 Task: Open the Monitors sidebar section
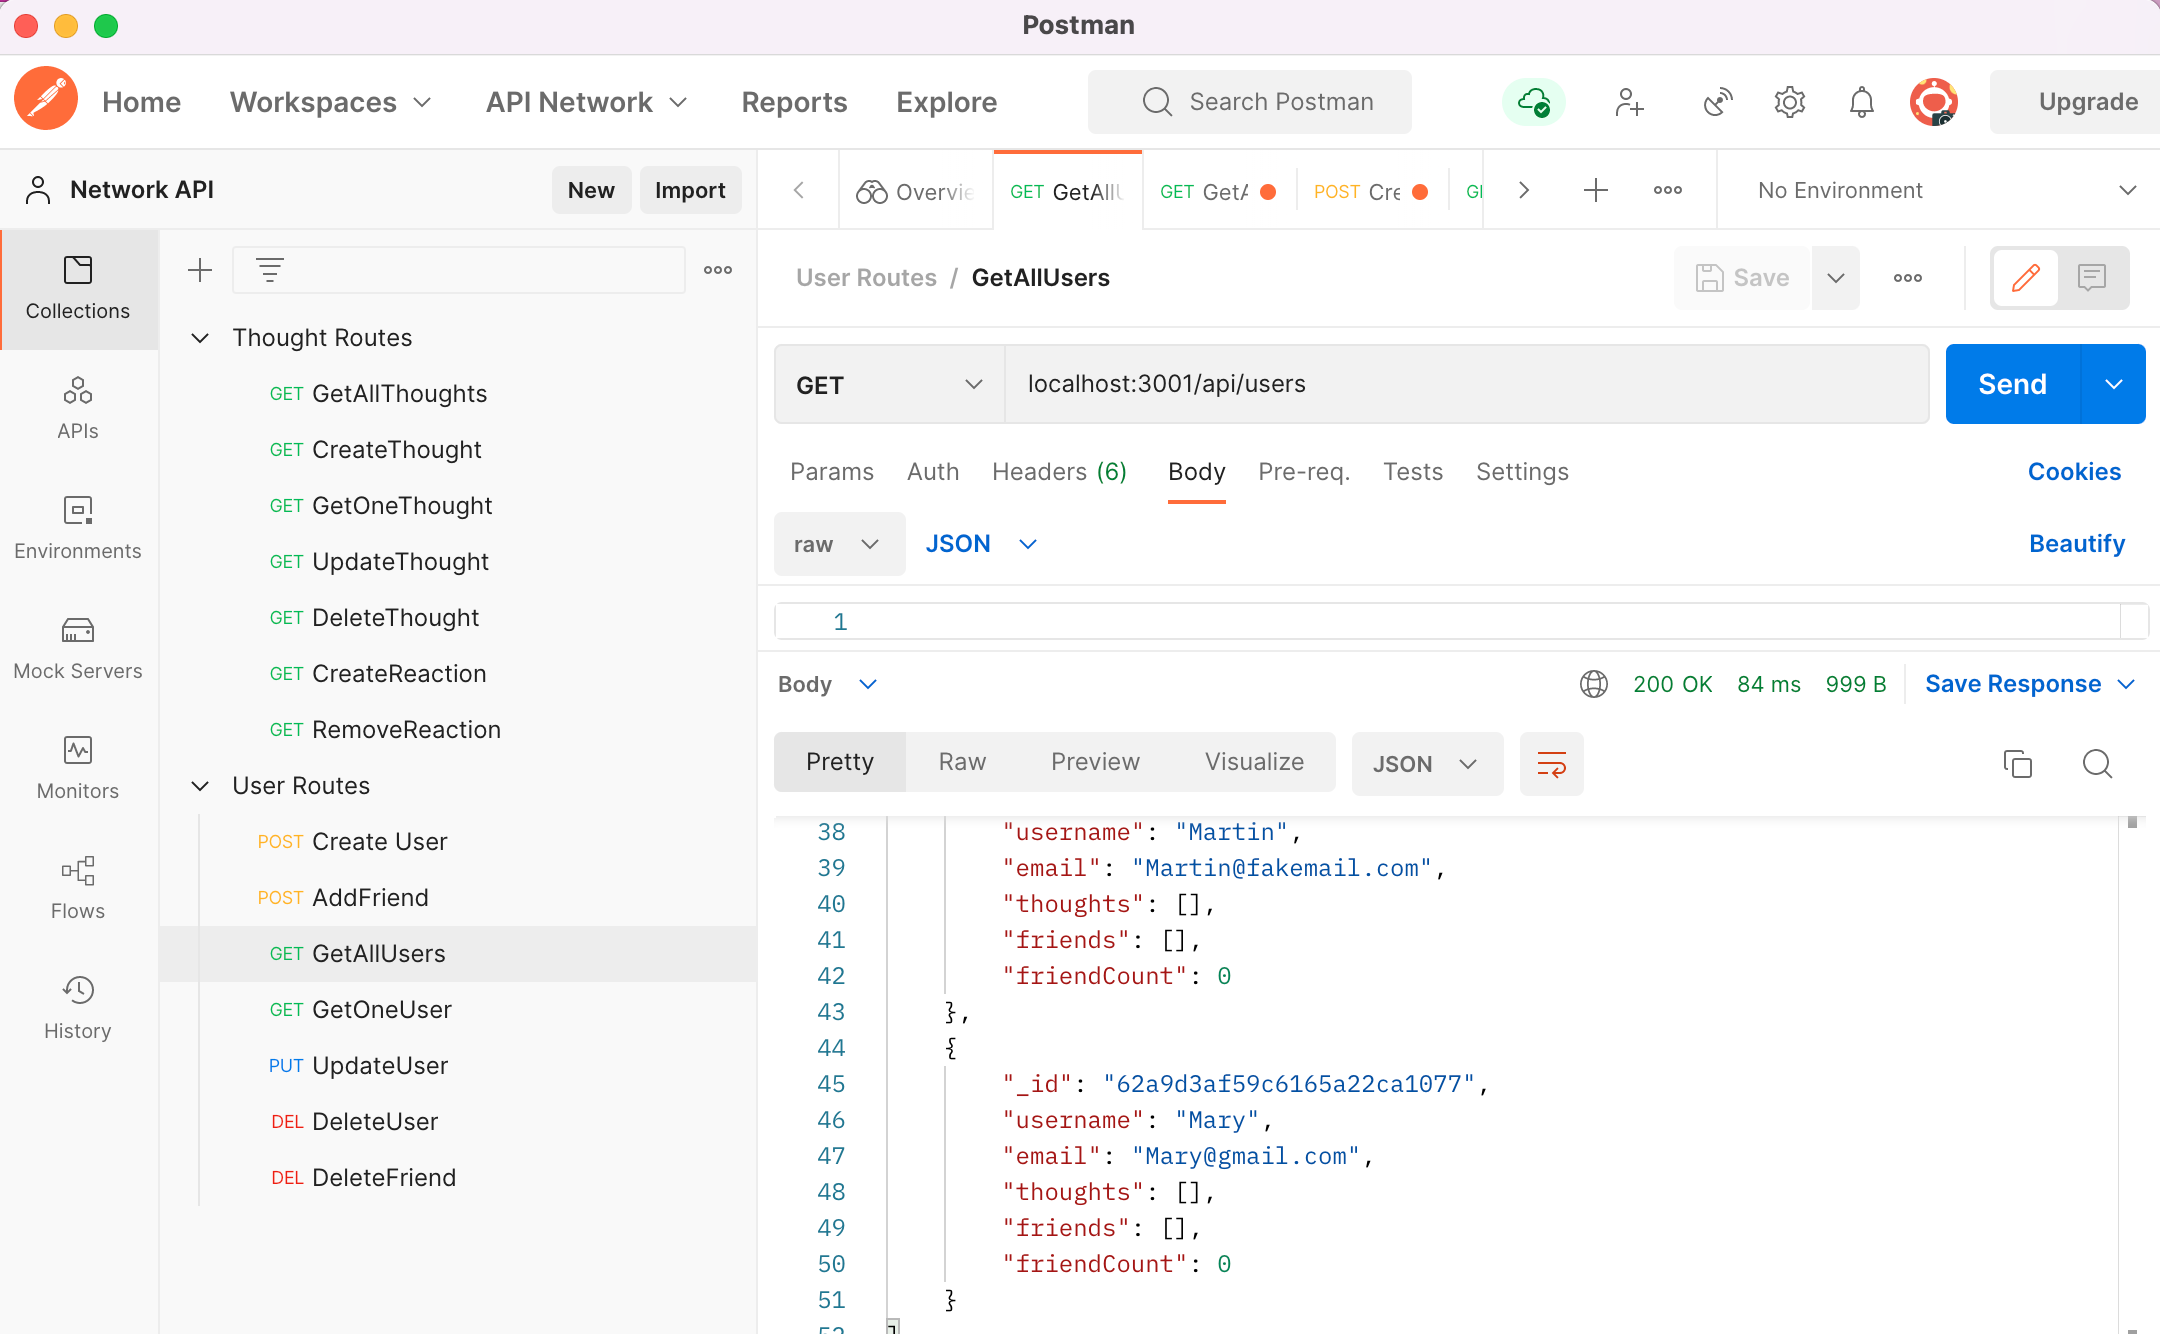pyautogui.click(x=78, y=768)
